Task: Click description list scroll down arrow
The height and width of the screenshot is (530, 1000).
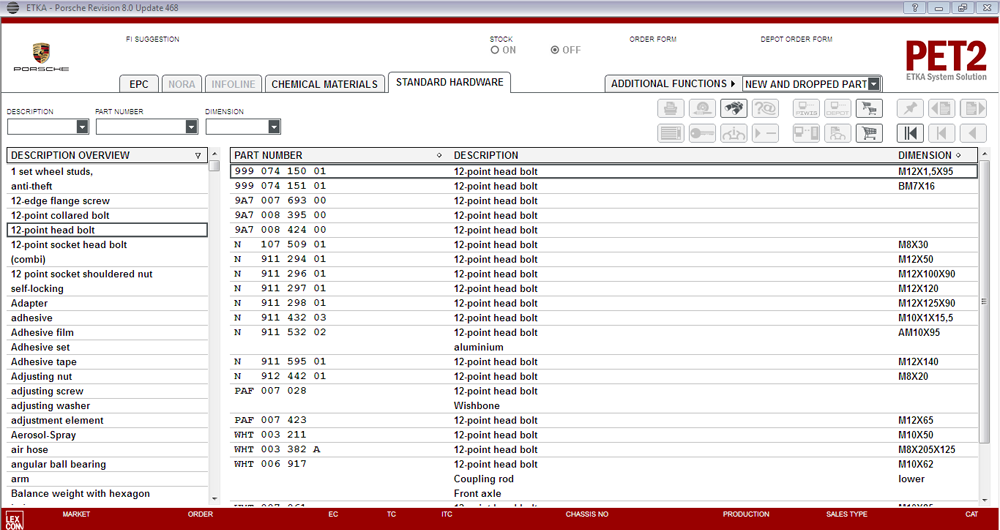Action: pos(214,499)
